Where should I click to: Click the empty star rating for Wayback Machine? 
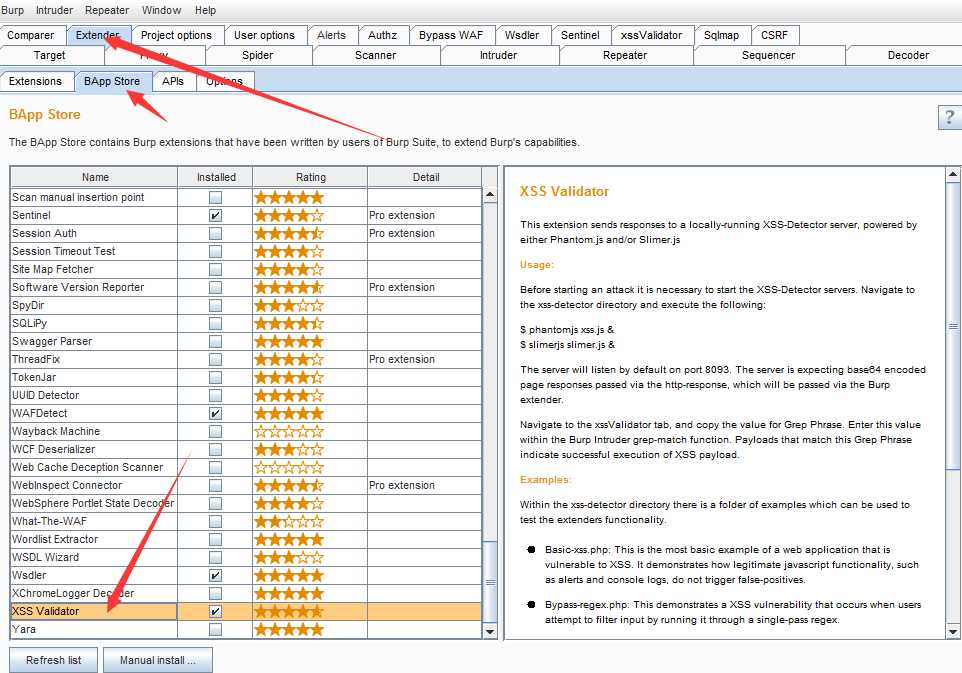pyautogui.click(x=289, y=431)
